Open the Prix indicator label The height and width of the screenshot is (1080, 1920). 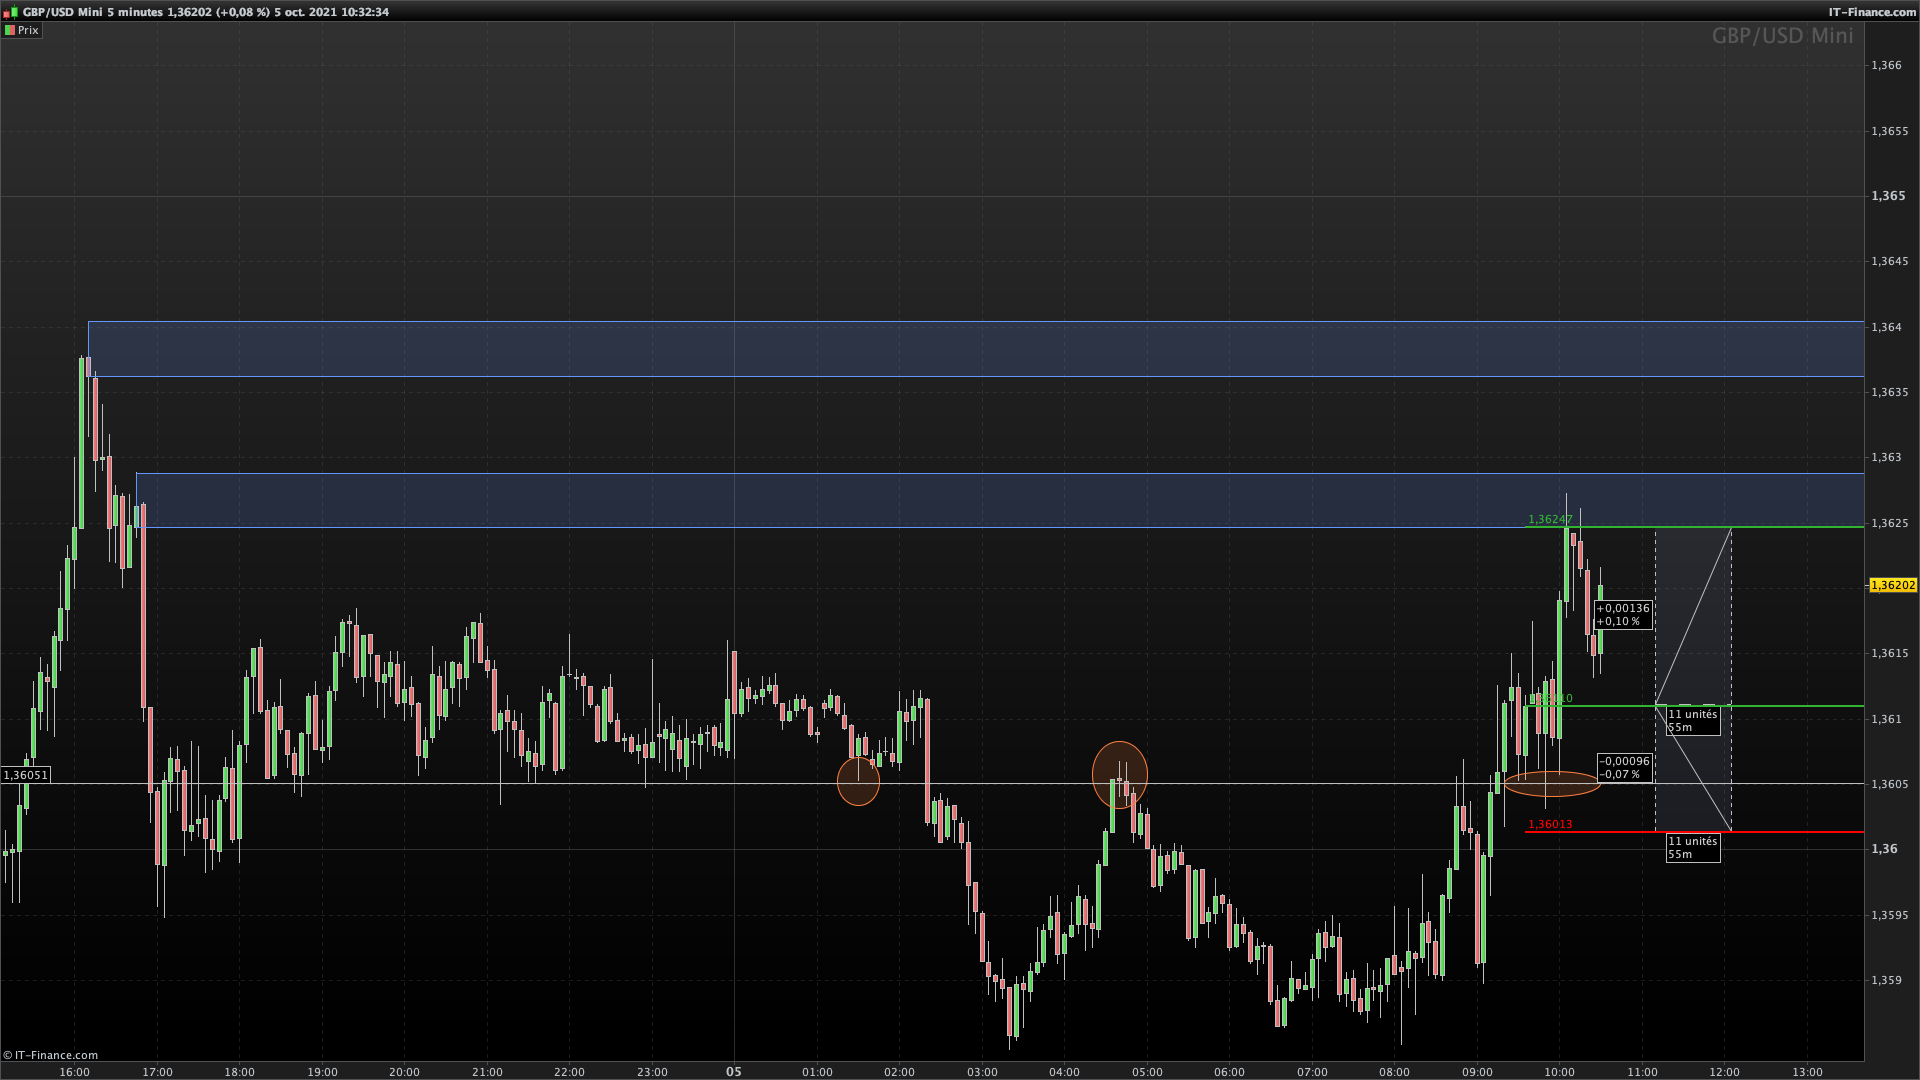tap(28, 30)
